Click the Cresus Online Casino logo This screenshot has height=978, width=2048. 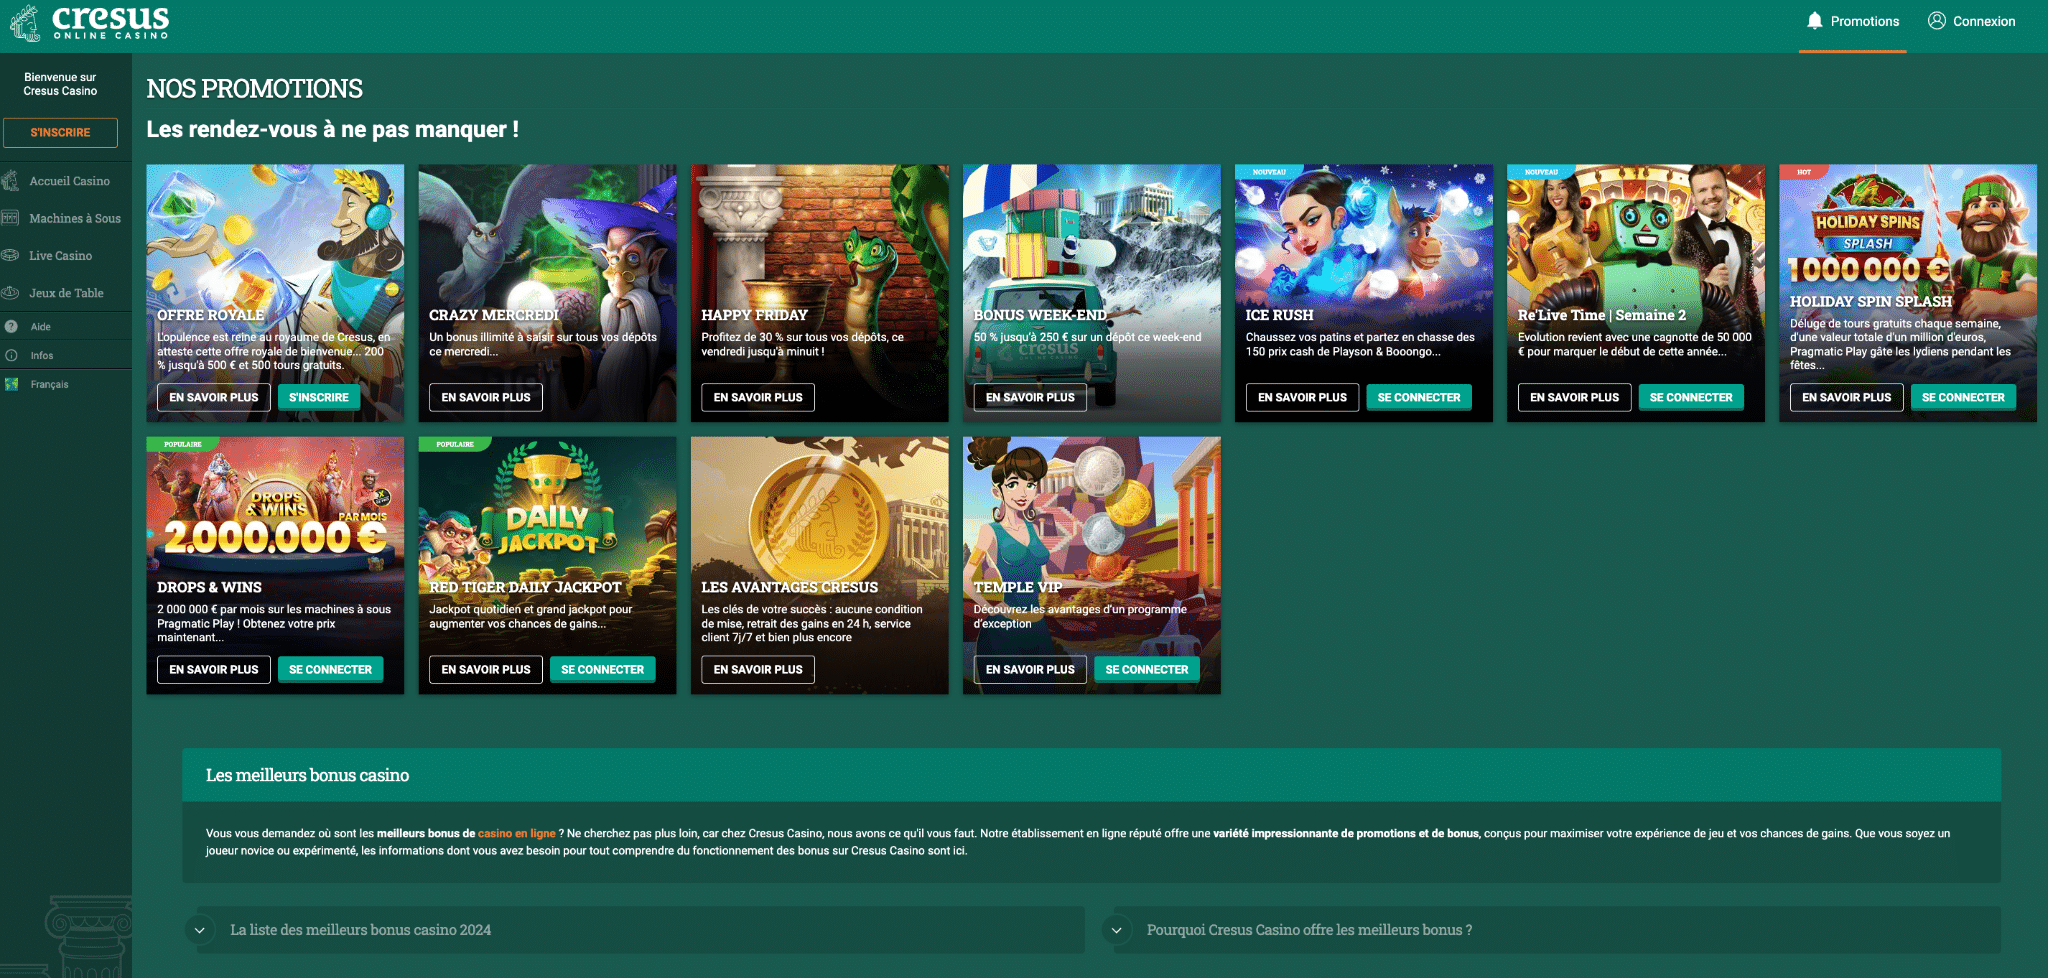pyautogui.click(x=89, y=22)
